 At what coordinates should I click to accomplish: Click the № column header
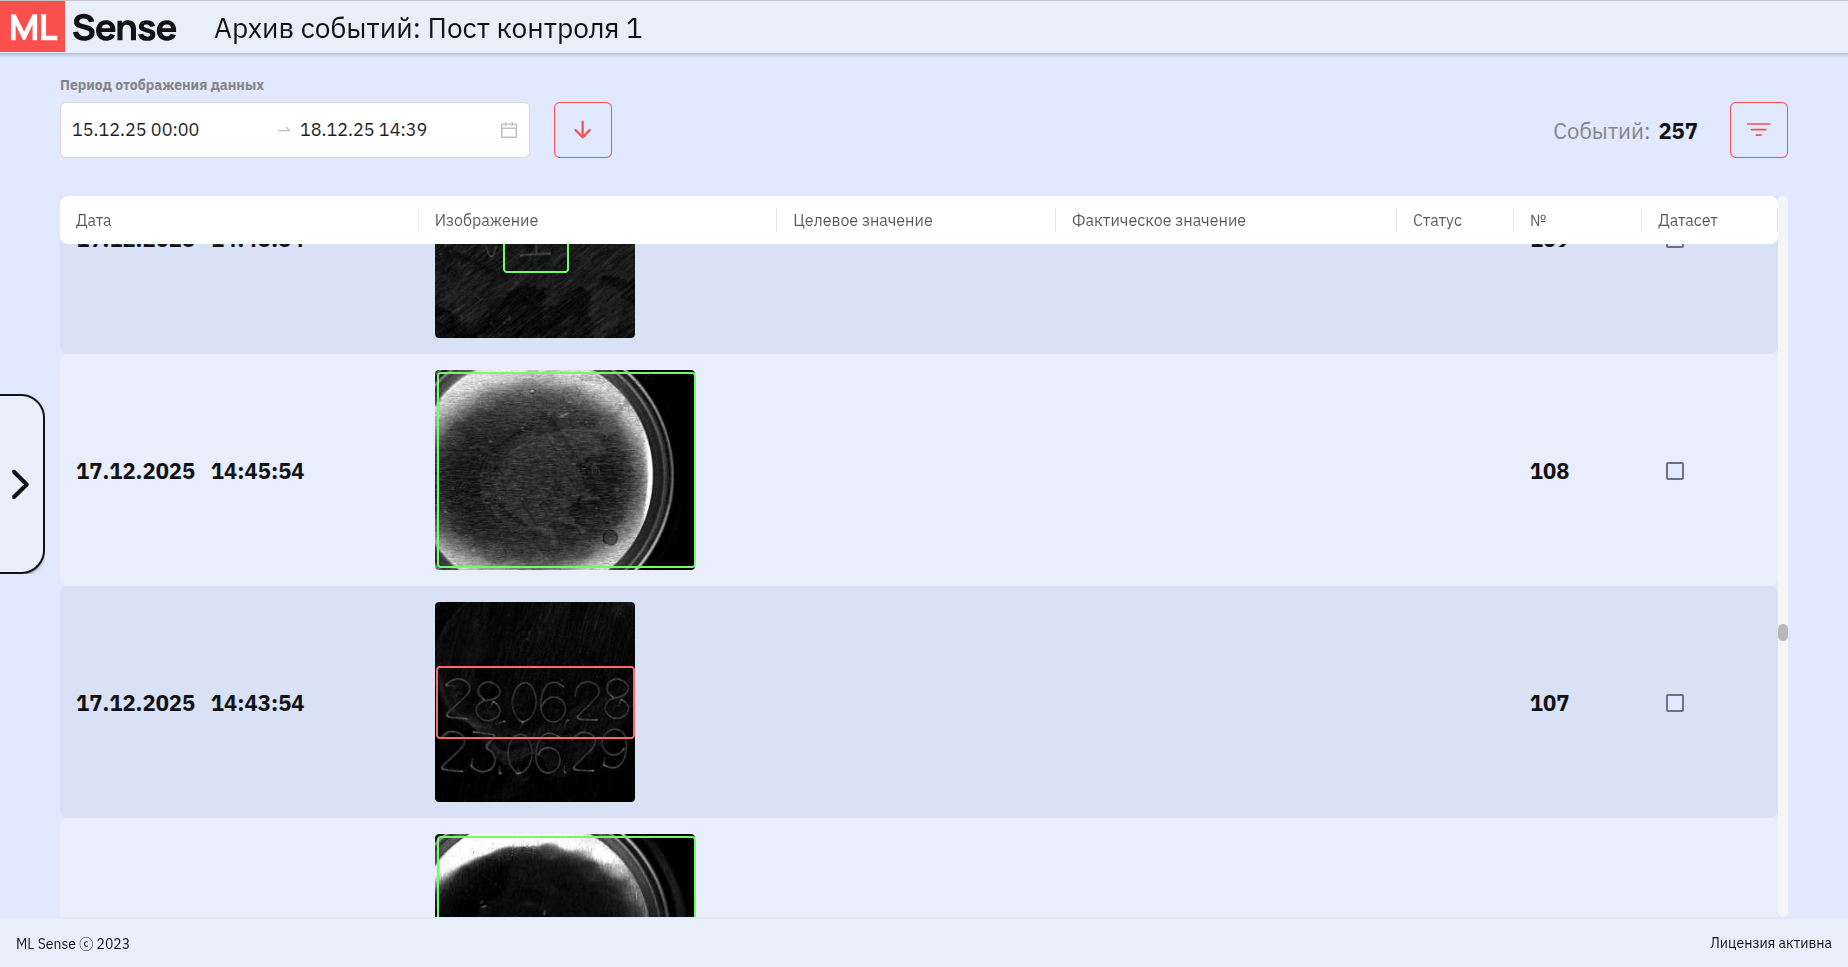pyautogui.click(x=1538, y=220)
